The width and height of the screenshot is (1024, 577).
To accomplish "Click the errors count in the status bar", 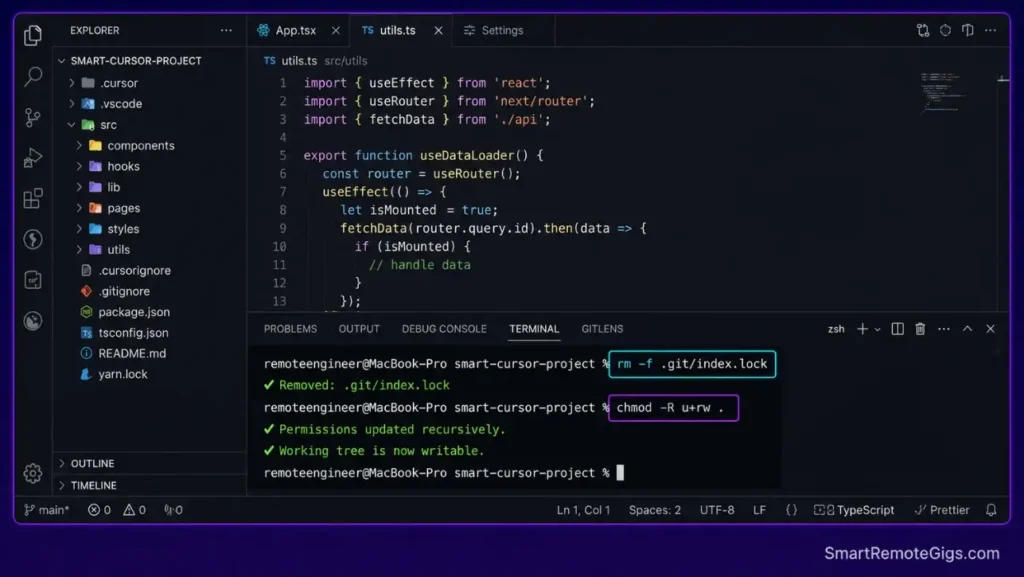I will [99, 510].
